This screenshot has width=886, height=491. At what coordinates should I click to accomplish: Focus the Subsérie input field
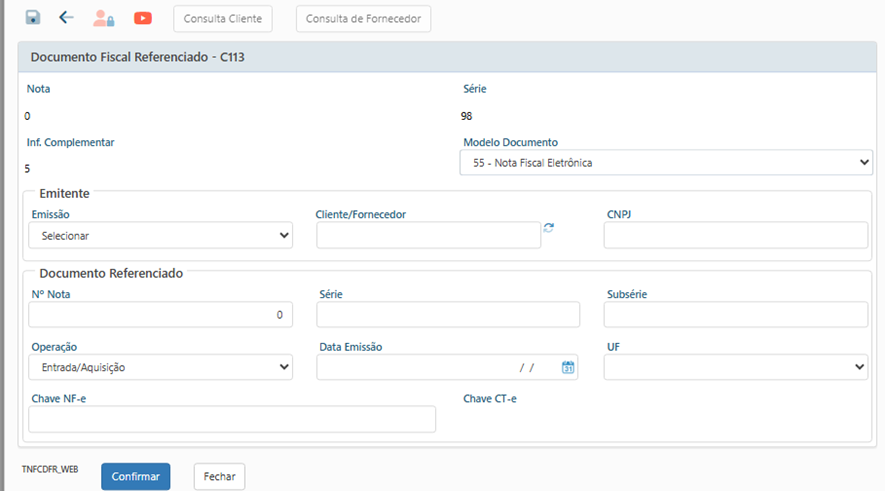tap(735, 315)
